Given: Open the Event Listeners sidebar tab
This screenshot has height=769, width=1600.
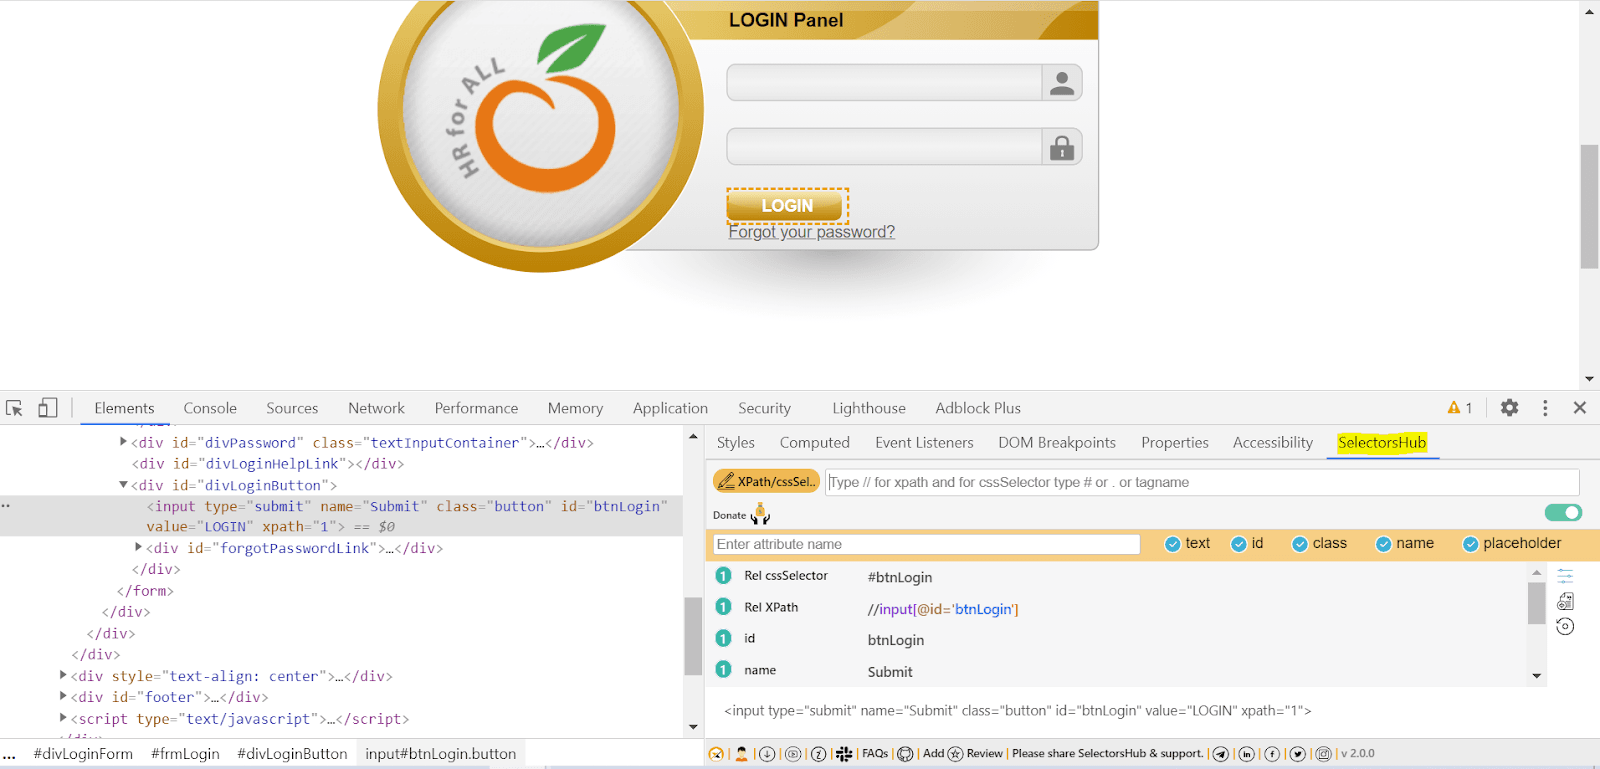Looking at the screenshot, I should [x=924, y=443].
